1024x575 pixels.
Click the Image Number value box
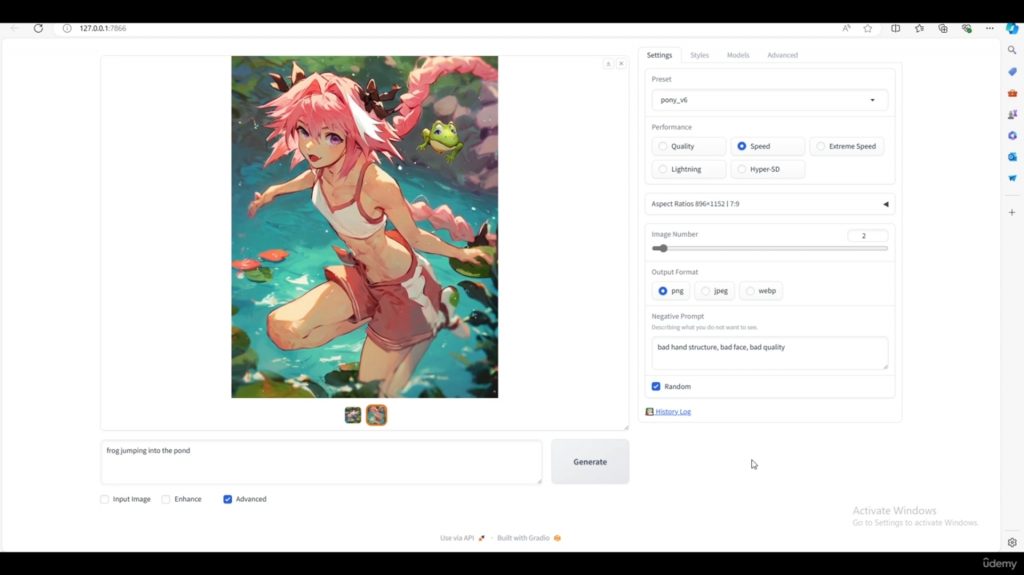pos(867,236)
